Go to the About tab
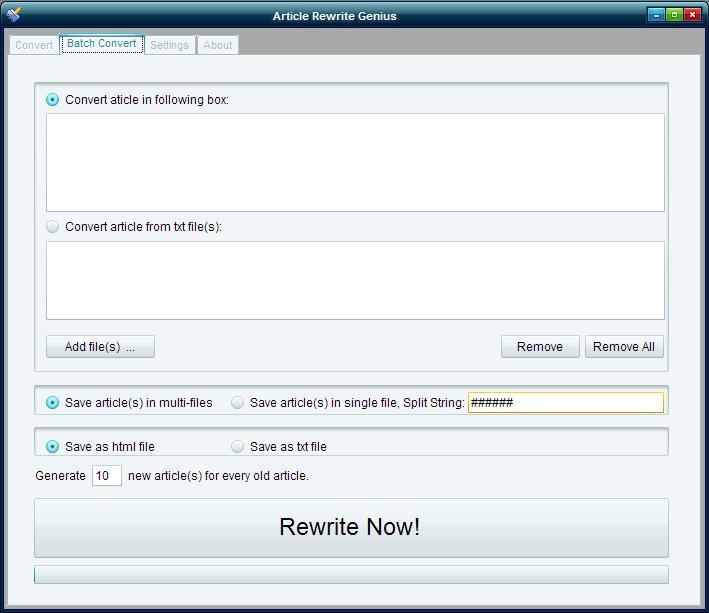 (217, 45)
